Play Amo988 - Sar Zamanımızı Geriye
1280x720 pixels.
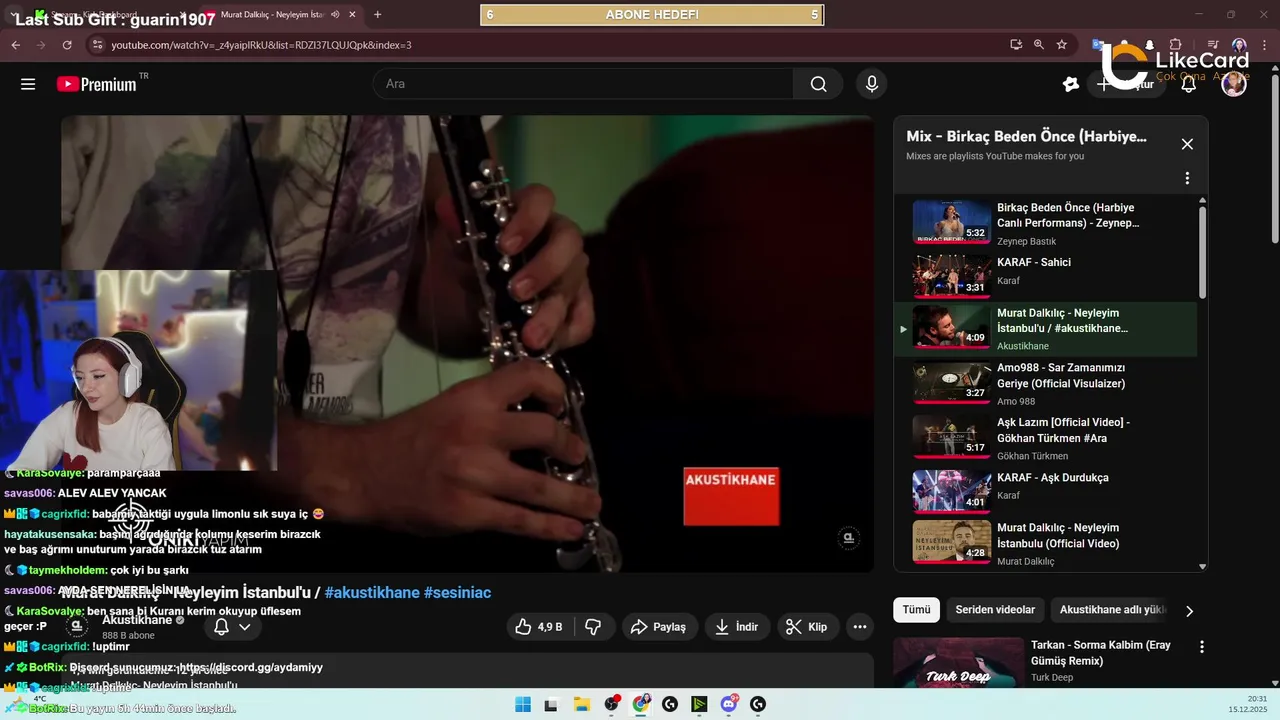pyautogui.click(x=1045, y=383)
